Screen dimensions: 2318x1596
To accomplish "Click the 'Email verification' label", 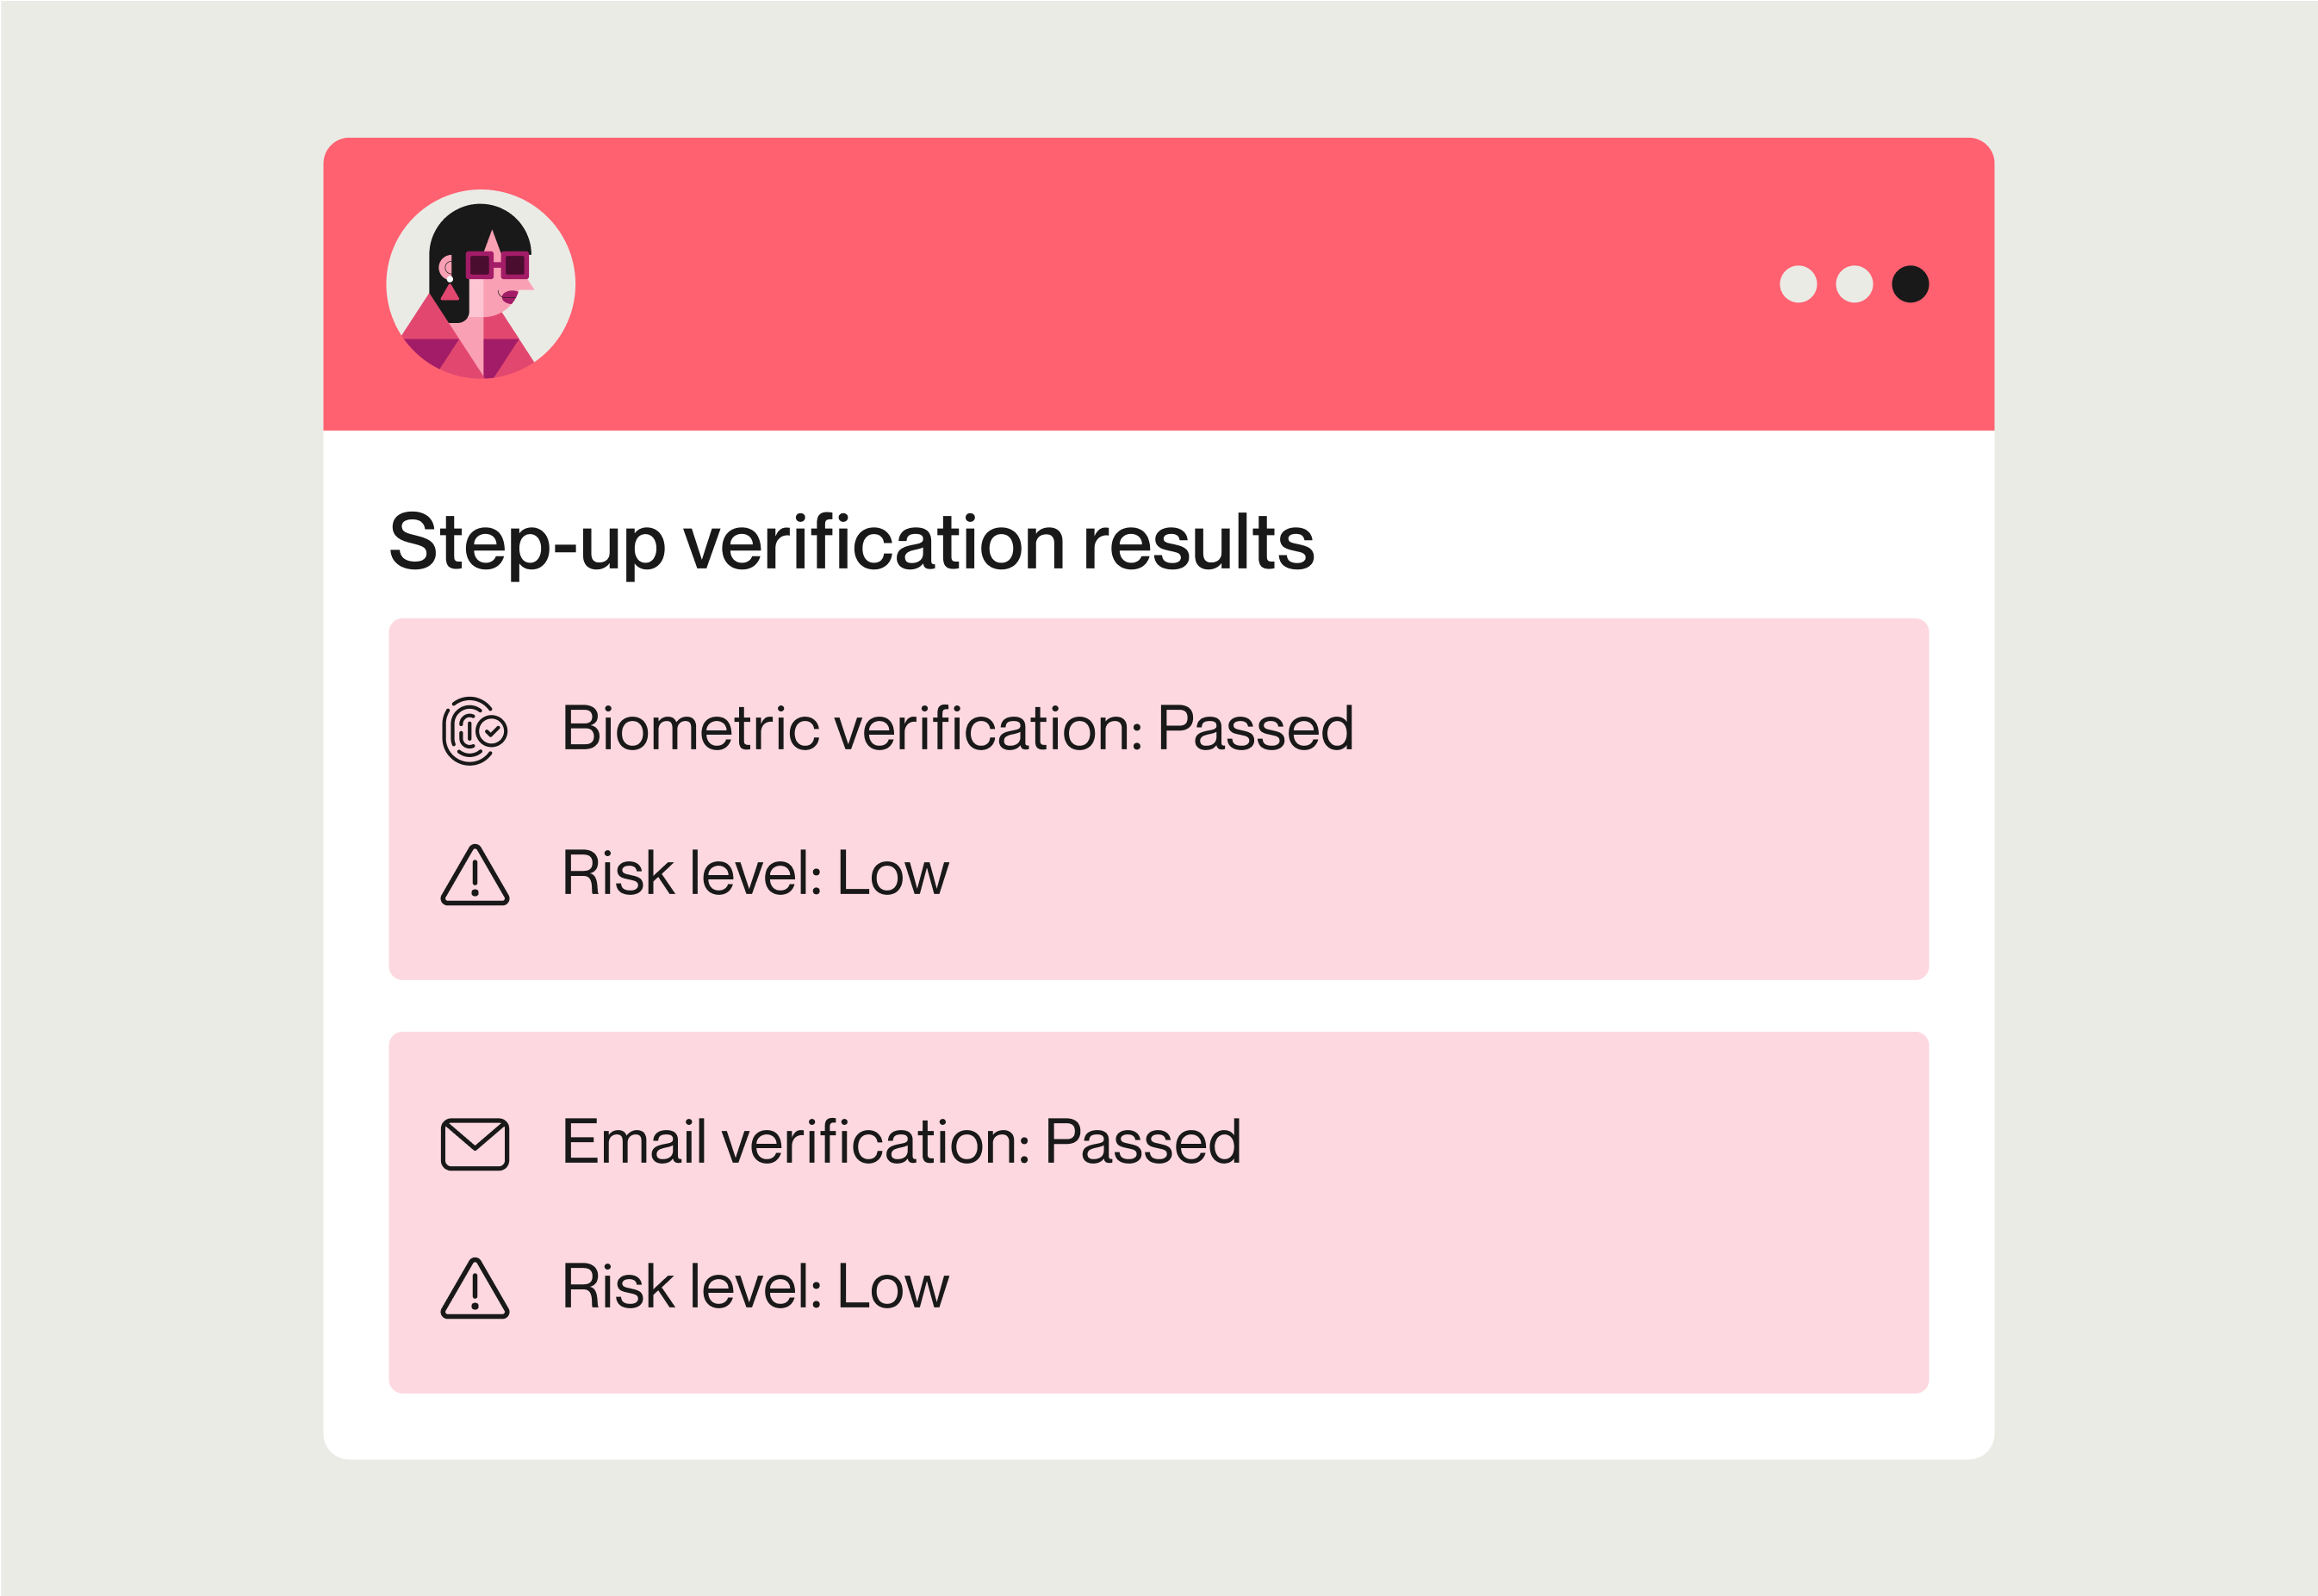I will click(795, 1141).
